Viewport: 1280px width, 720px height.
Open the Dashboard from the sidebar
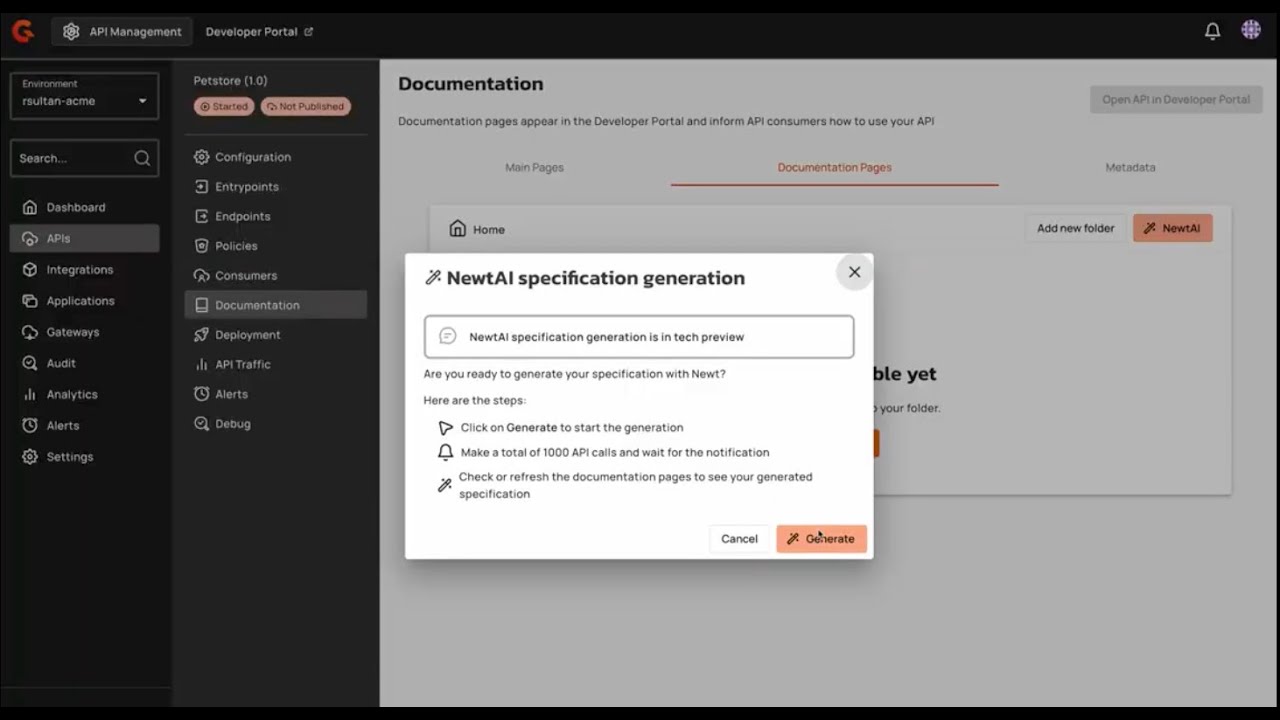[76, 207]
